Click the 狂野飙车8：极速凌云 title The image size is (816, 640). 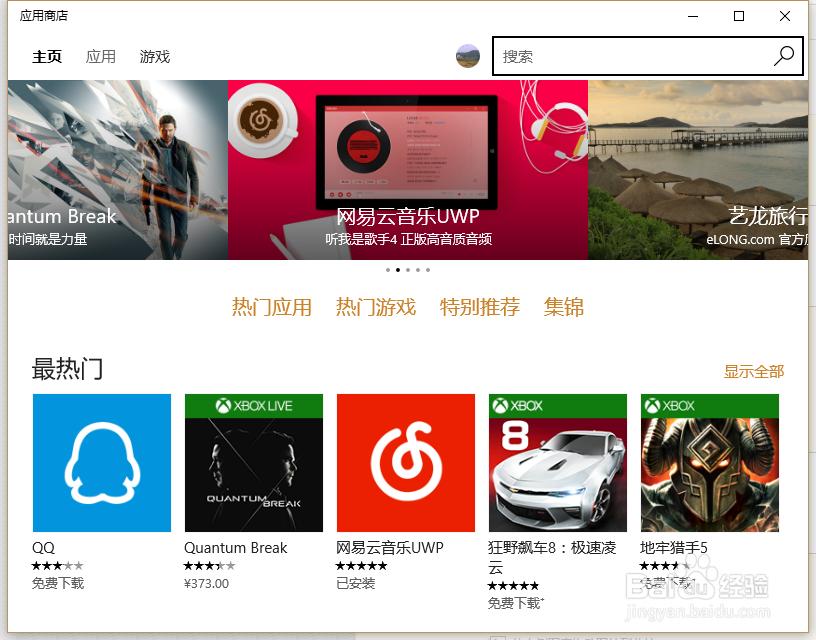coord(552,557)
